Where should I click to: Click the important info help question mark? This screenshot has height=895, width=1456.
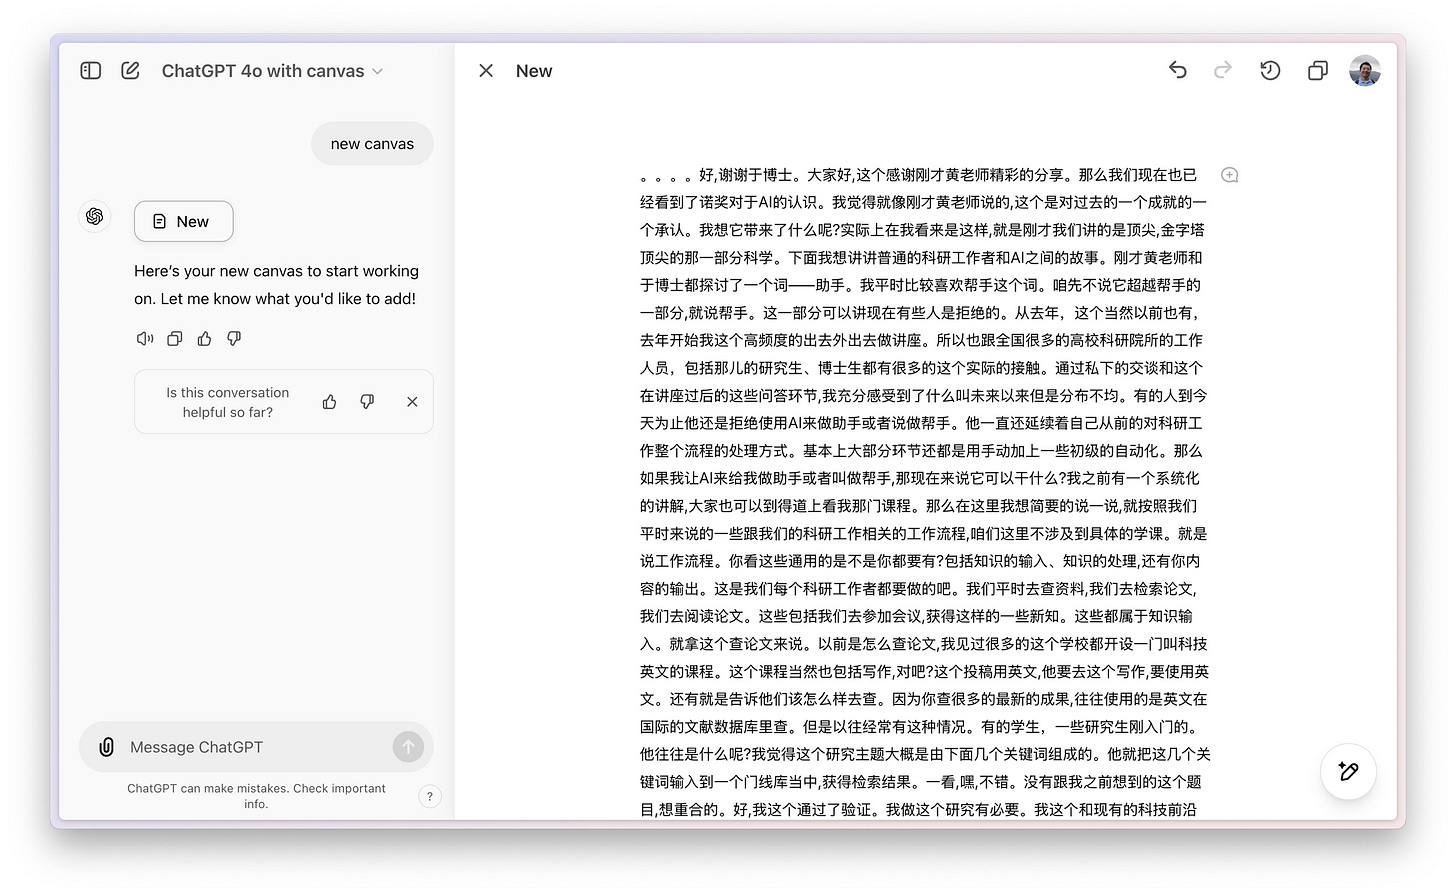(430, 796)
